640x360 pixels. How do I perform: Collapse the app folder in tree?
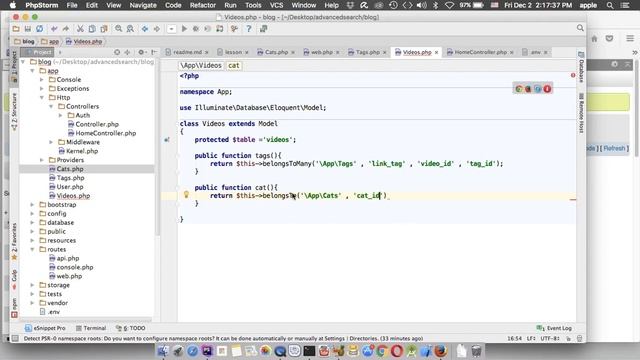32,71
